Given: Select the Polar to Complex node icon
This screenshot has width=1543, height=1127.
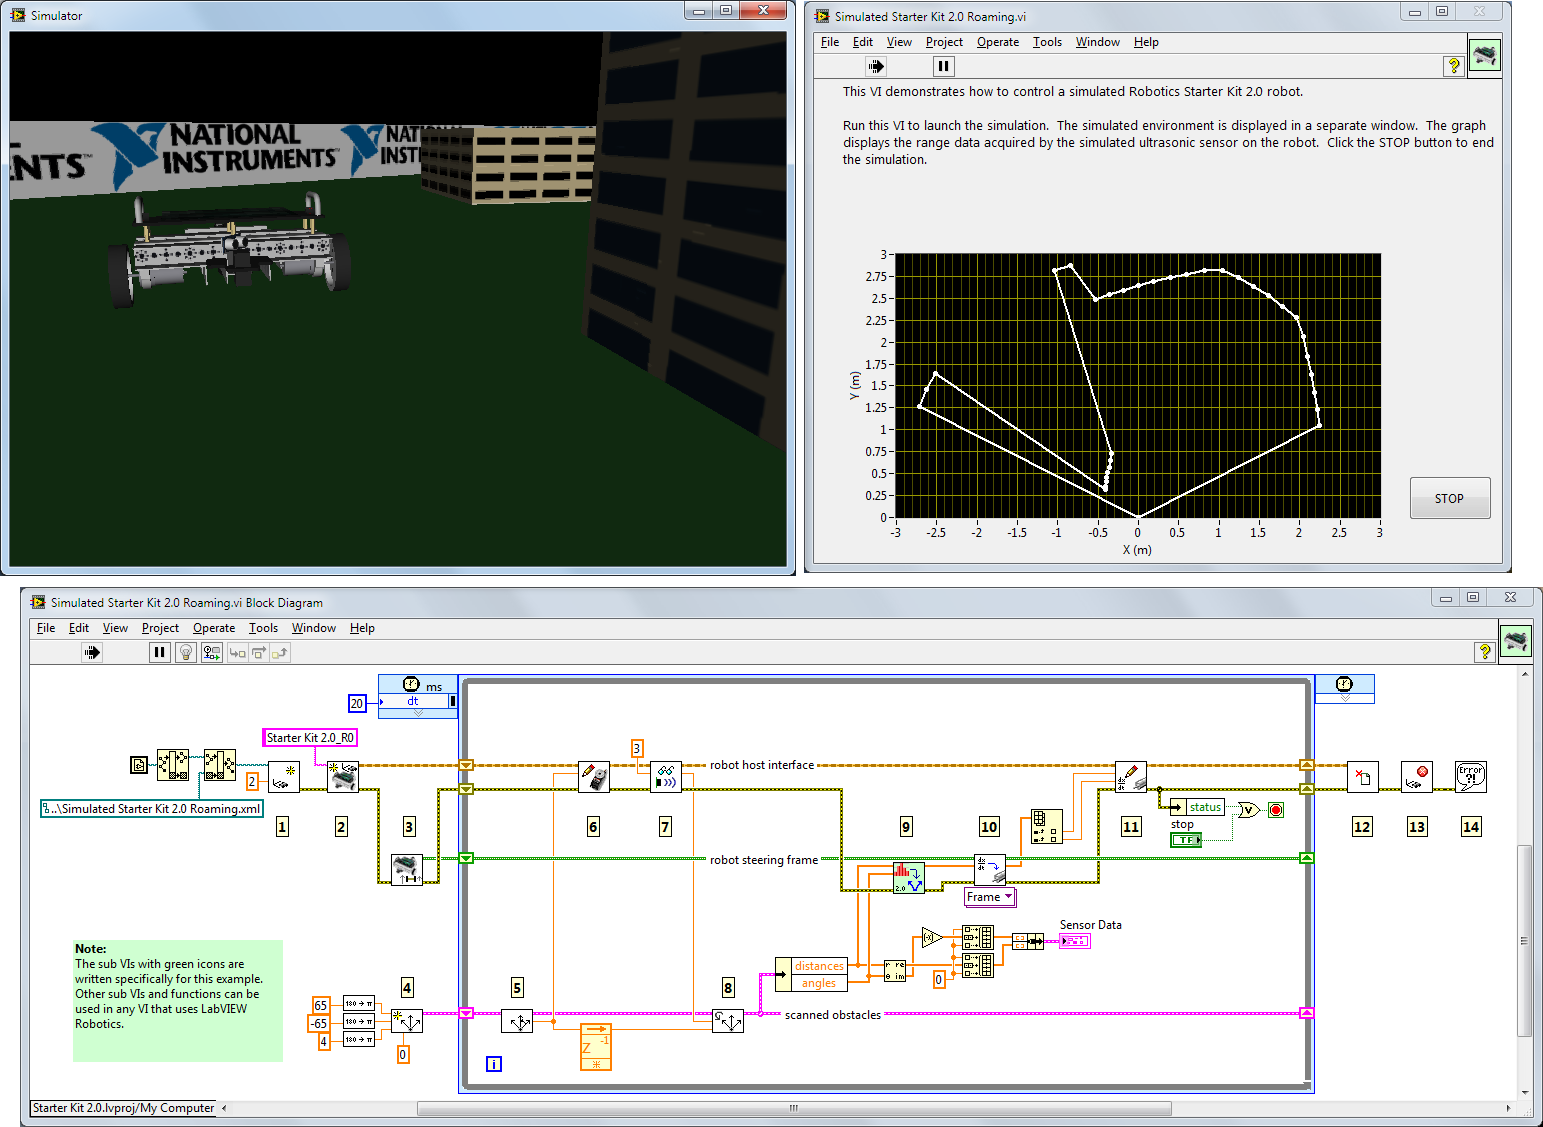Looking at the screenshot, I should pyautogui.click(x=895, y=970).
